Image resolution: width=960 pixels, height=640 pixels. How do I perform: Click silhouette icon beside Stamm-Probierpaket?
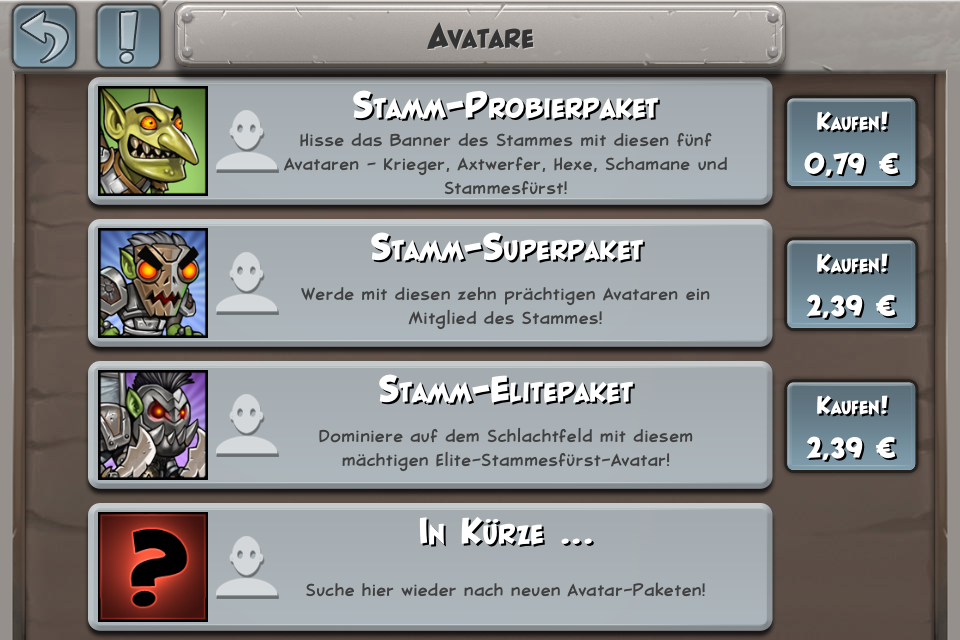[247, 141]
